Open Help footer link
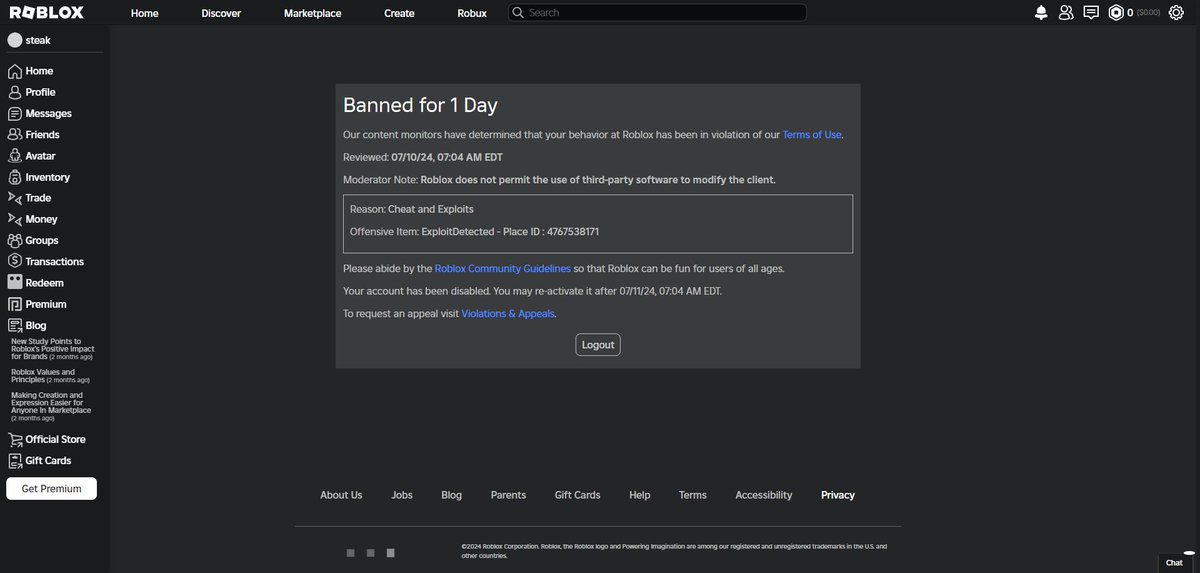The height and width of the screenshot is (573, 1200). (x=640, y=495)
